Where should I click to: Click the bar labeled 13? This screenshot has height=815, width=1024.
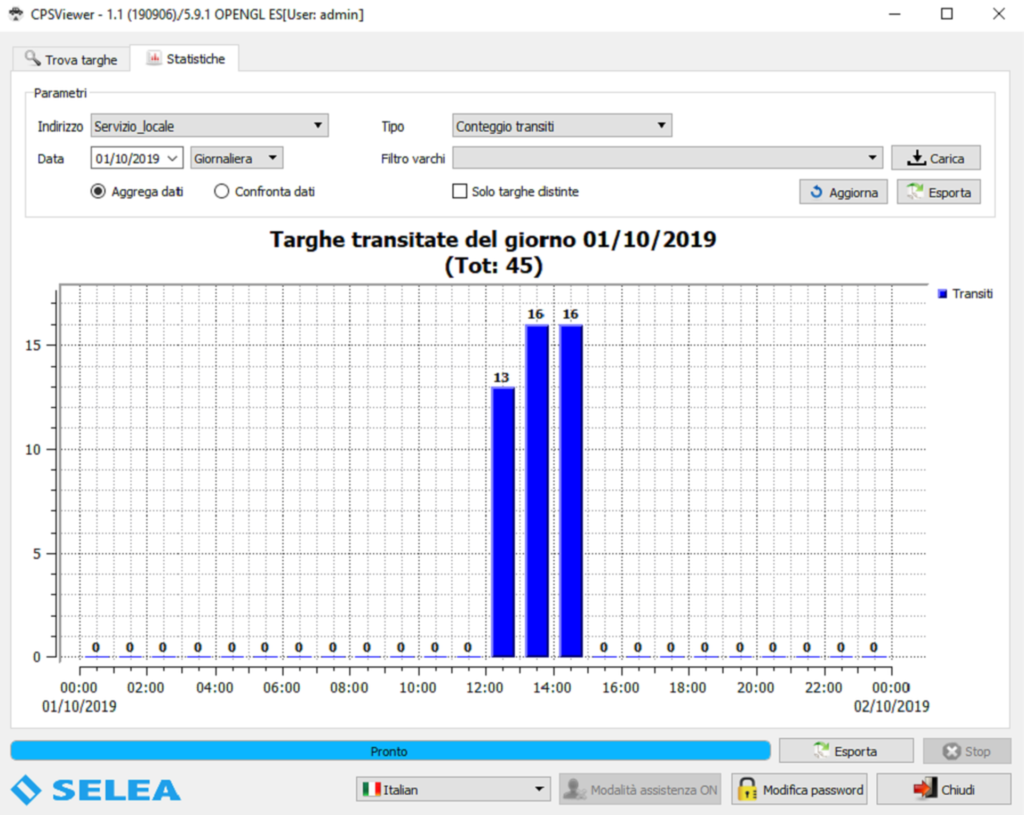point(503,521)
